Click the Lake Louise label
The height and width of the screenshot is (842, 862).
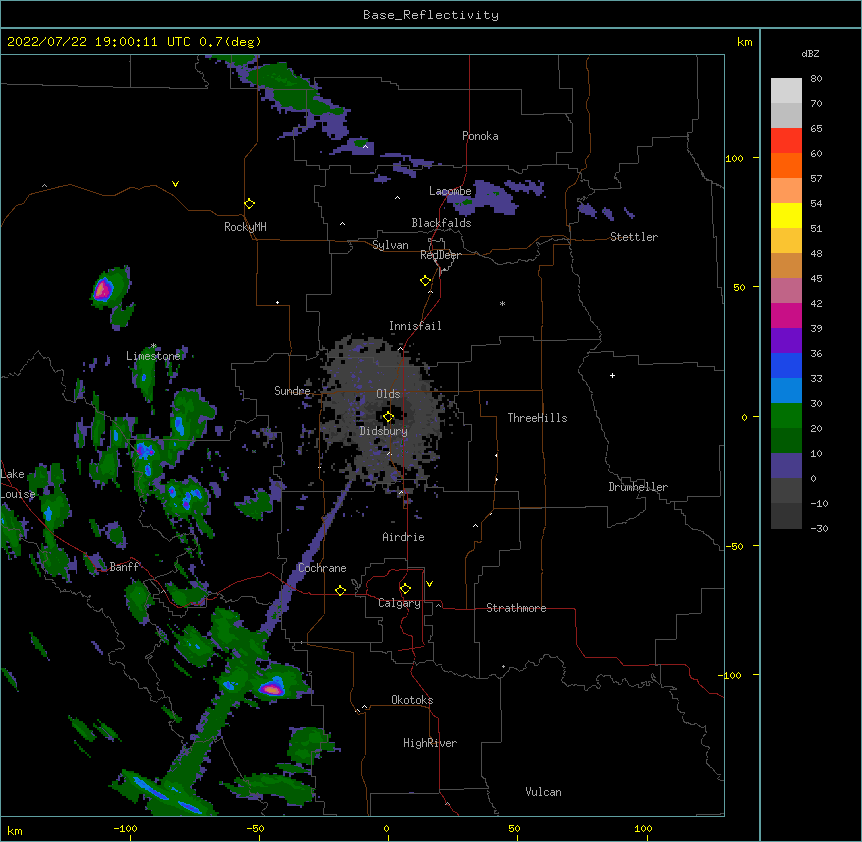pyautogui.click(x=18, y=484)
